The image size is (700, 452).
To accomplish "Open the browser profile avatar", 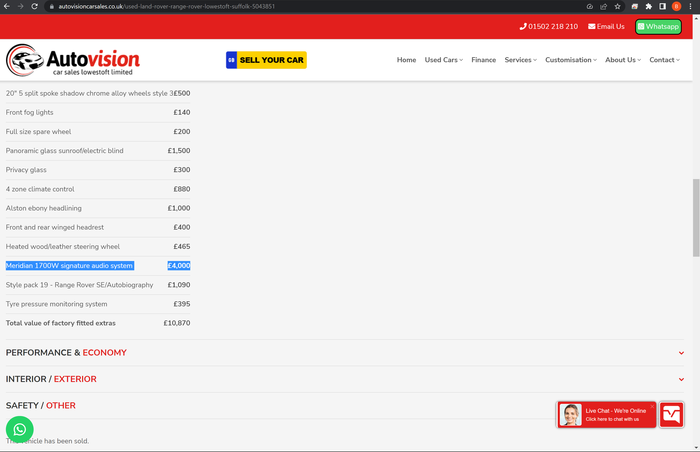I will [x=676, y=6].
